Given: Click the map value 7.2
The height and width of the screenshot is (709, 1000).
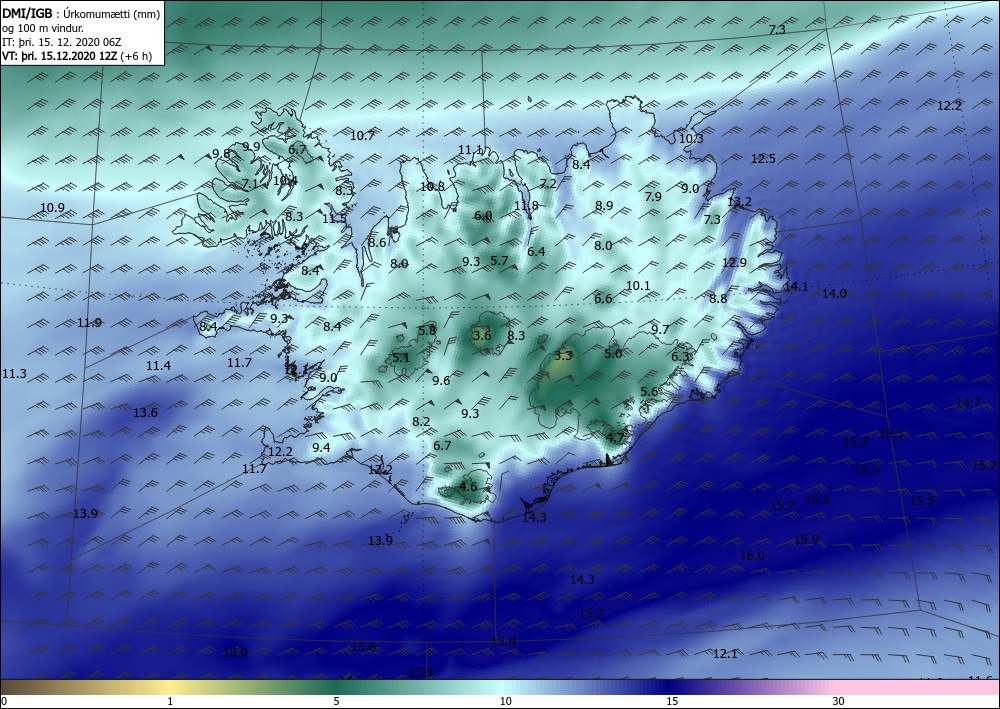Looking at the screenshot, I should (548, 184).
